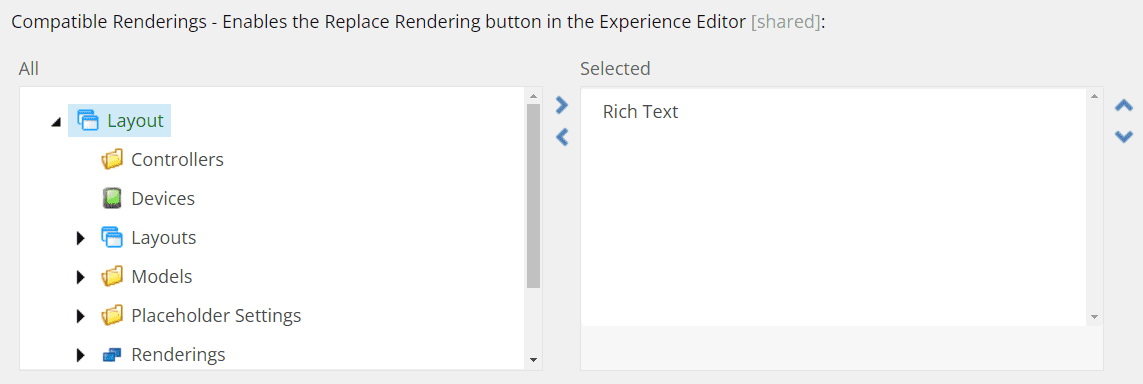Viewport: 1143px width, 384px height.
Task: Collapse the Layout tree node
Action: coord(57,122)
